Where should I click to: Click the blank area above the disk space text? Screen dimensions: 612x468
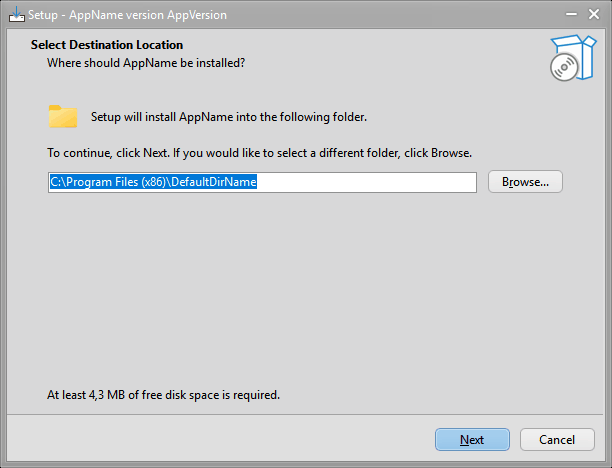tap(300, 300)
